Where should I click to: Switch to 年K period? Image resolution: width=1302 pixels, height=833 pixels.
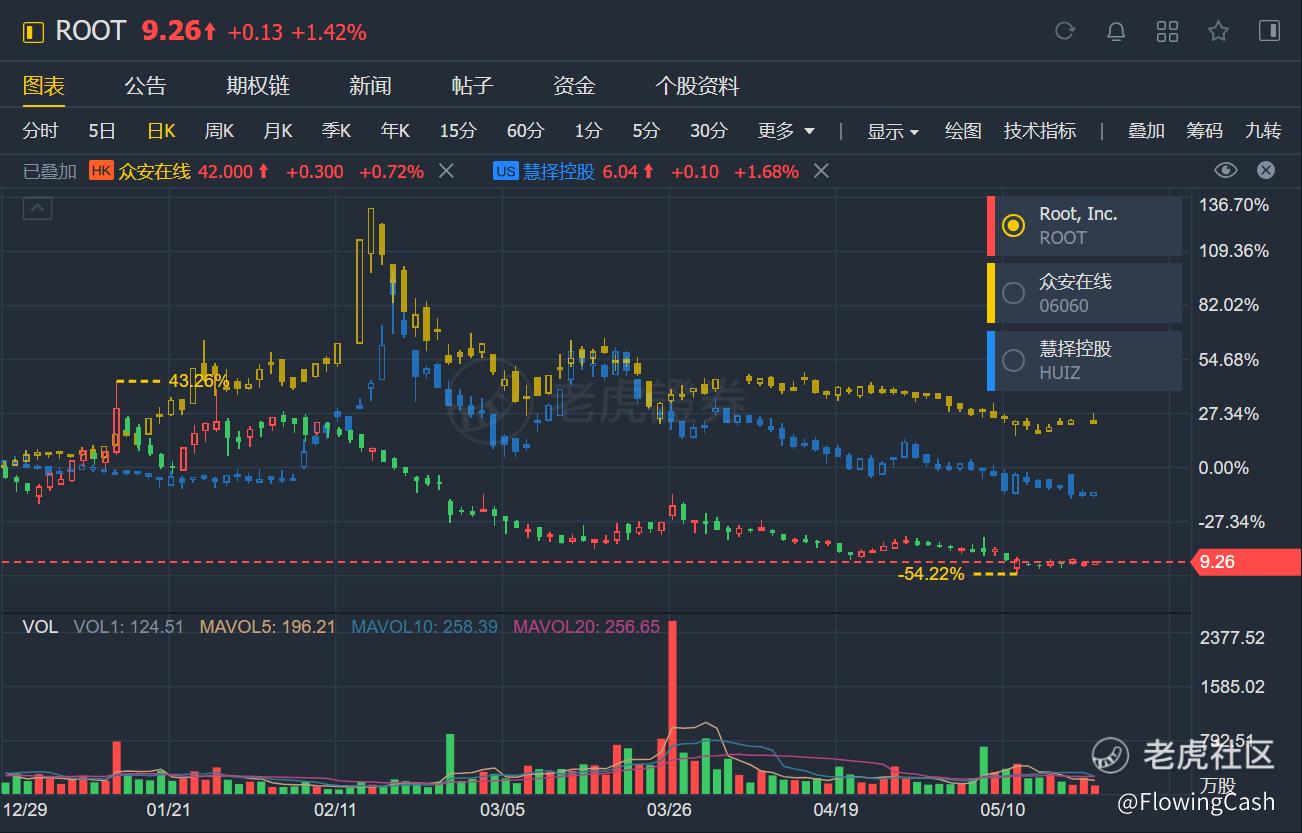point(395,131)
